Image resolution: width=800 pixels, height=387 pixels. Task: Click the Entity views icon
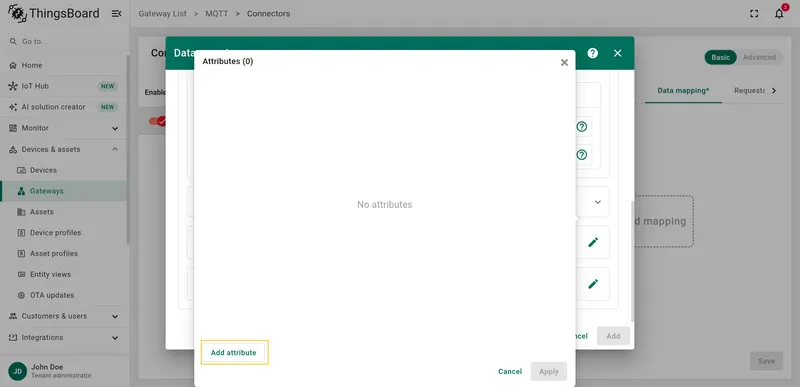(x=21, y=274)
